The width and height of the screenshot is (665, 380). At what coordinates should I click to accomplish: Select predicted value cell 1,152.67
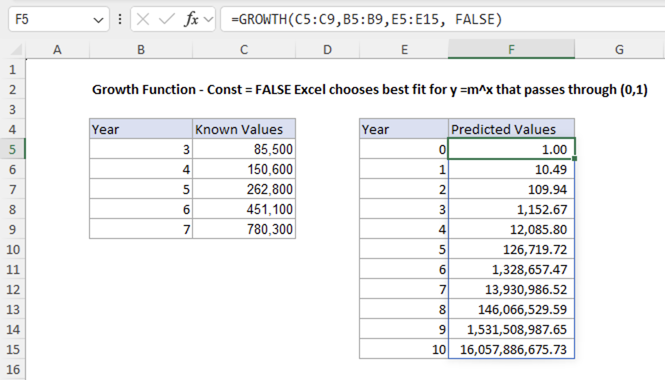[x=511, y=209]
